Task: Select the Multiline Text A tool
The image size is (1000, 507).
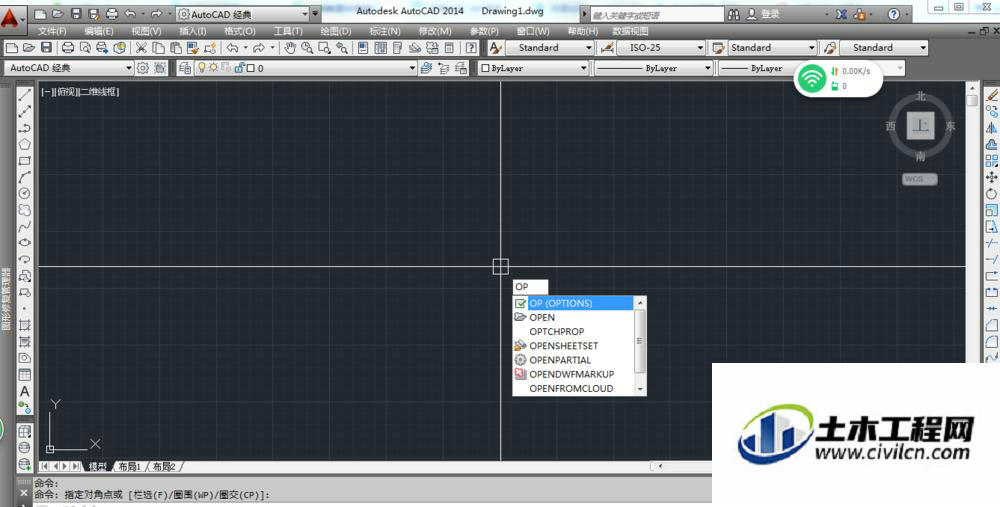Action: tap(25, 391)
